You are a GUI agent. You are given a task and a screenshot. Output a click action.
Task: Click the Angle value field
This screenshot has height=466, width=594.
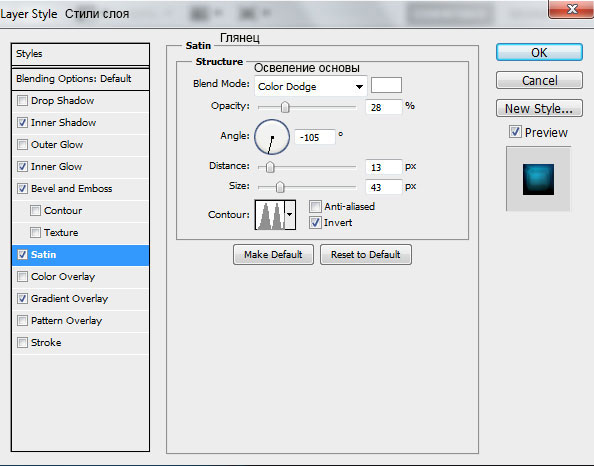315,137
